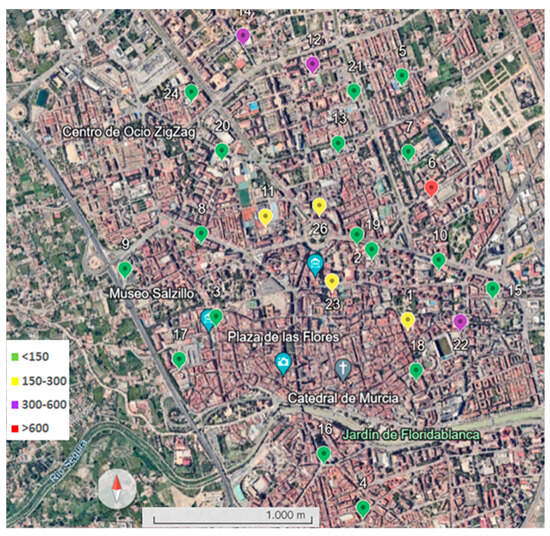Click the green <150 legend swatch
The image size is (550, 536).
(15, 357)
